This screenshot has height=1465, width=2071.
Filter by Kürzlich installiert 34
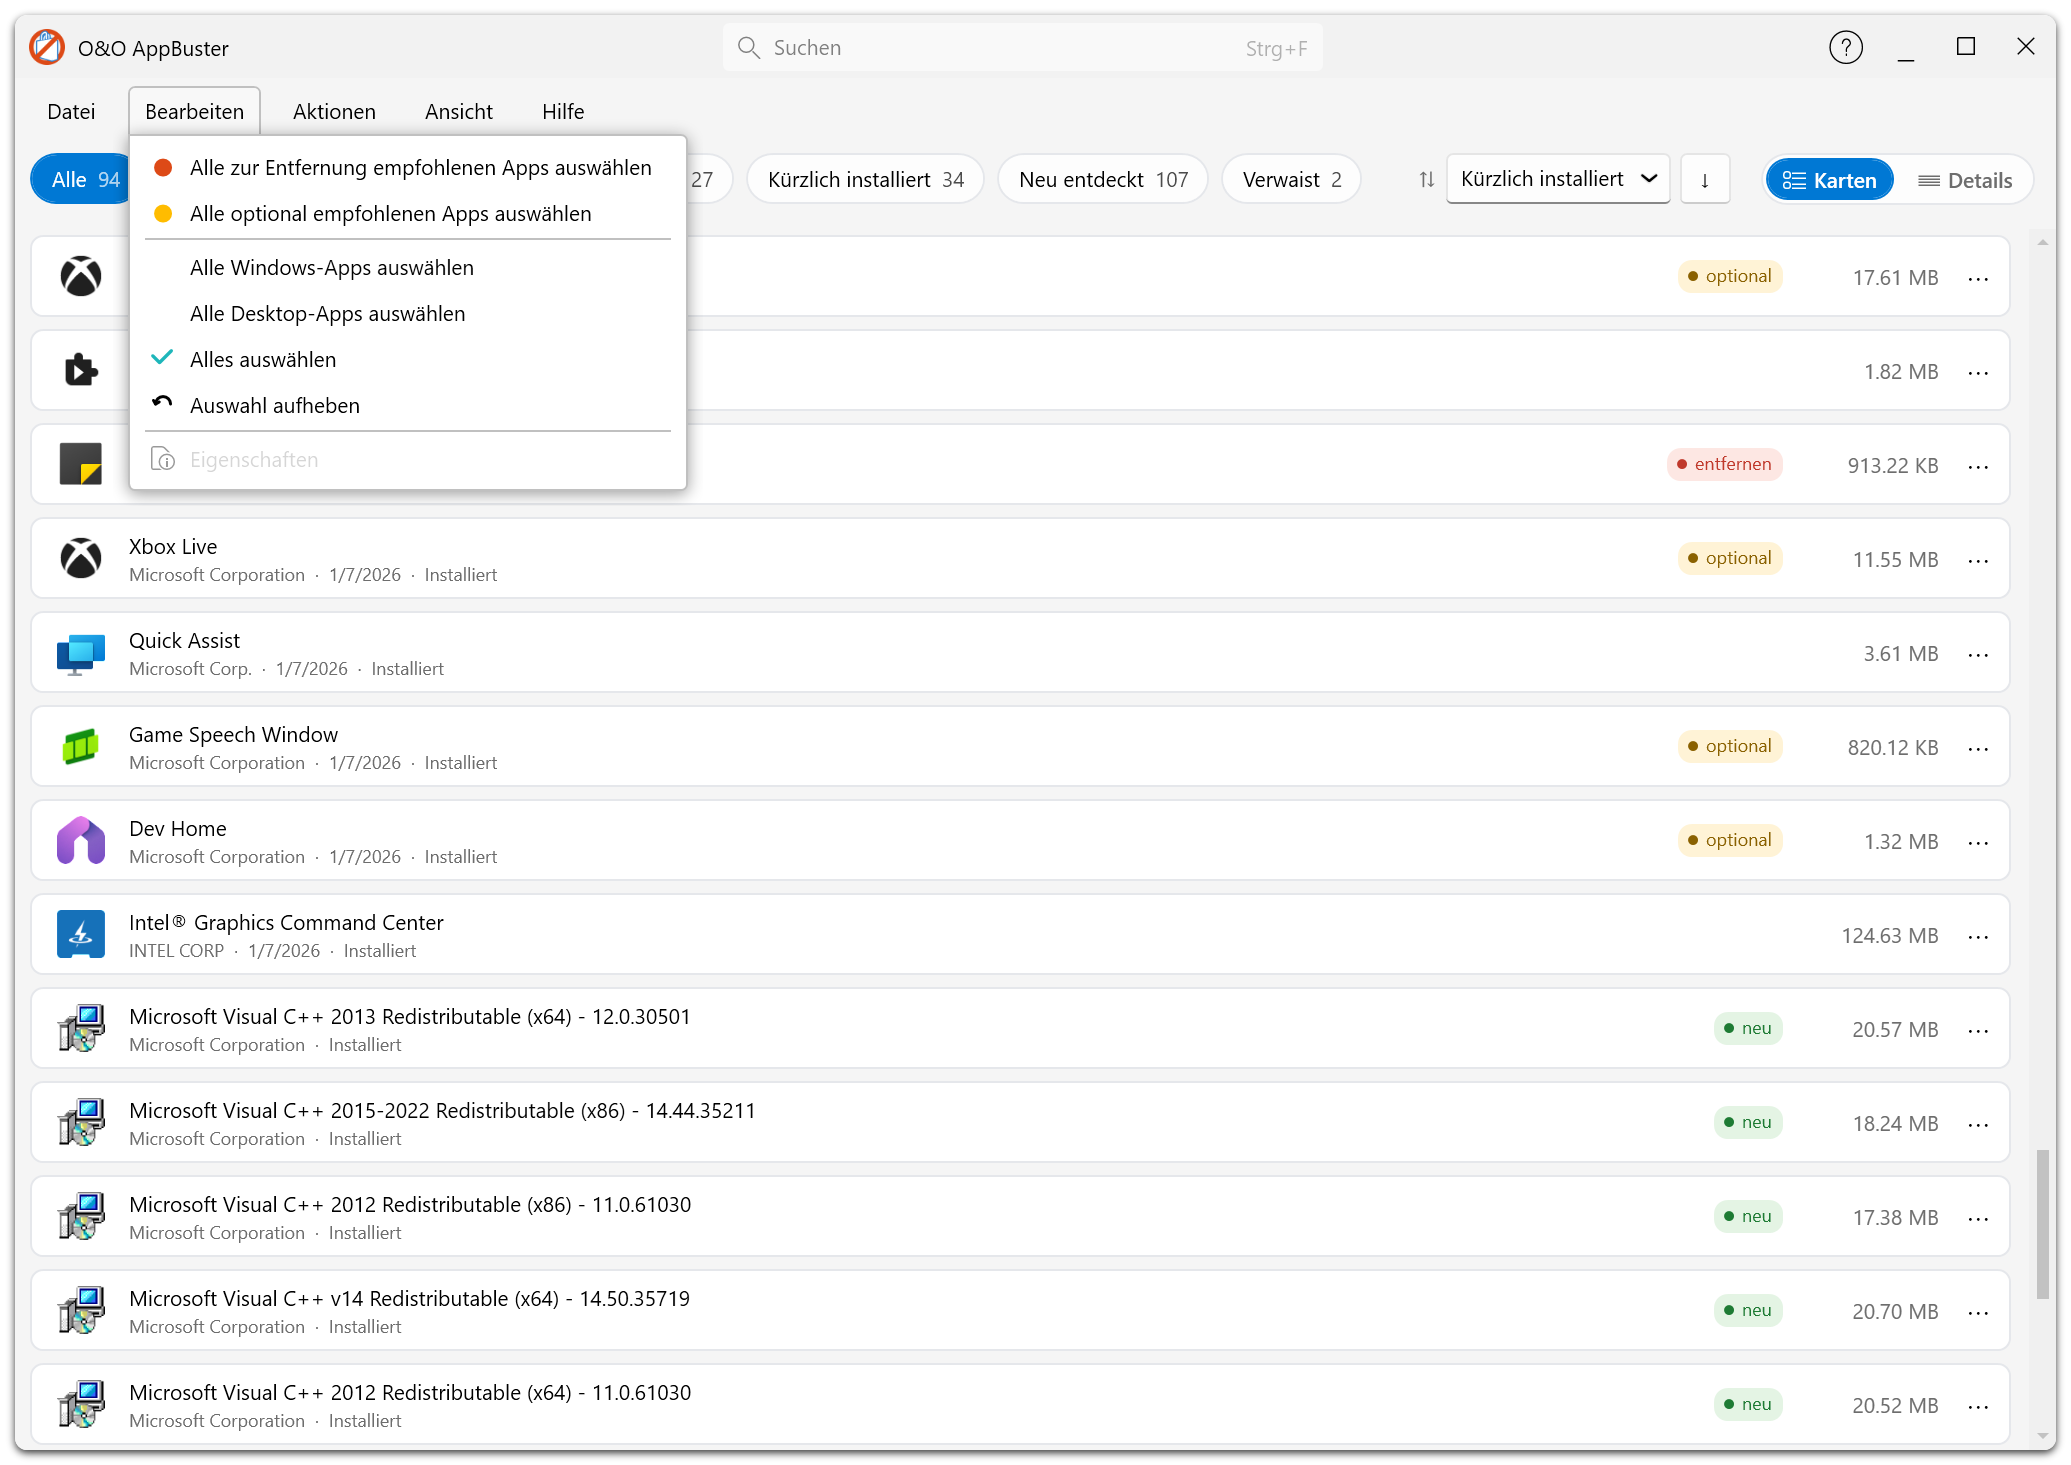point(865,180)
